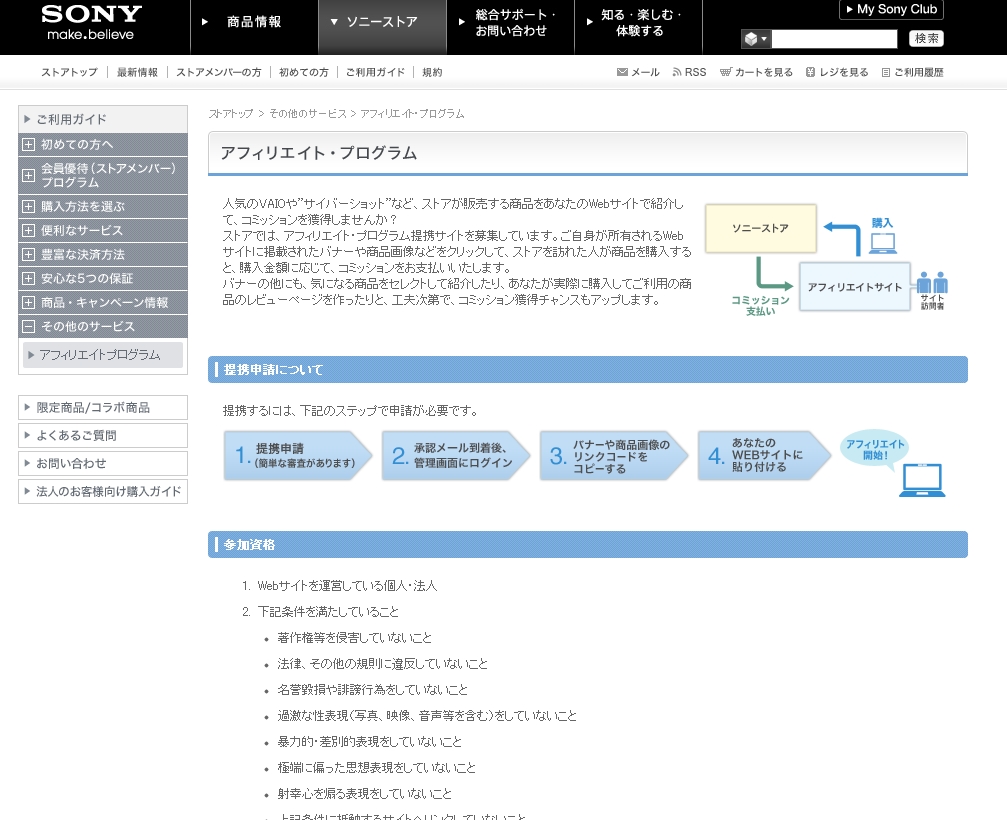Click the blue laptop icon after steps
This screenshot has width=1007, height=820.
pos(922,480)
